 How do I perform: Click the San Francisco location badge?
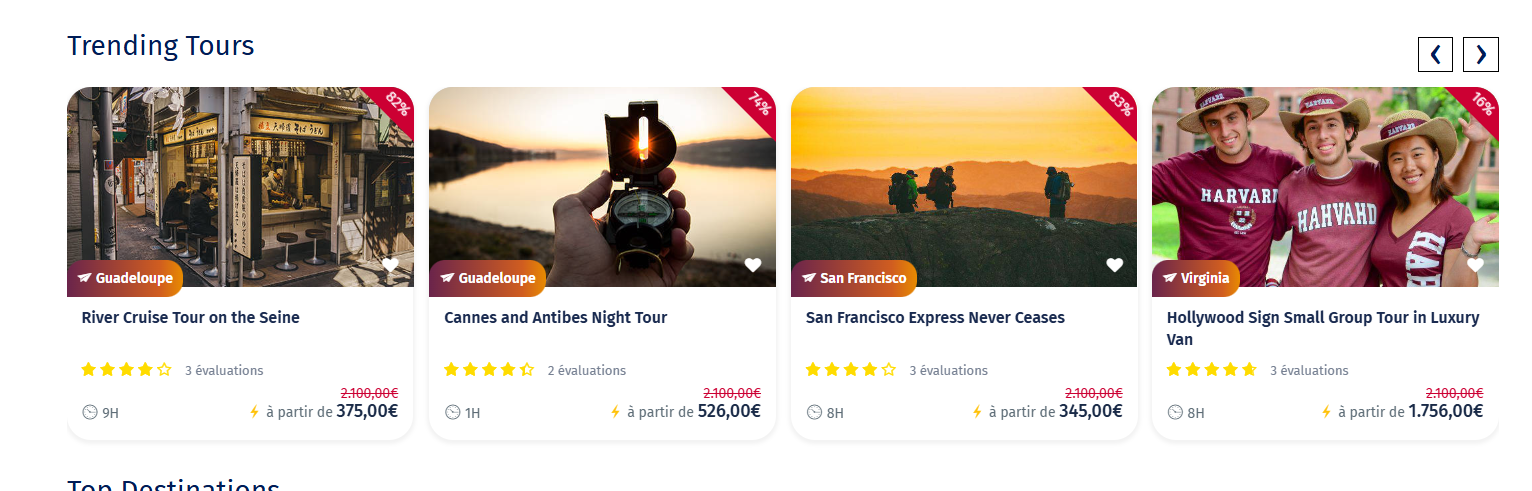[x=853, y=278]
